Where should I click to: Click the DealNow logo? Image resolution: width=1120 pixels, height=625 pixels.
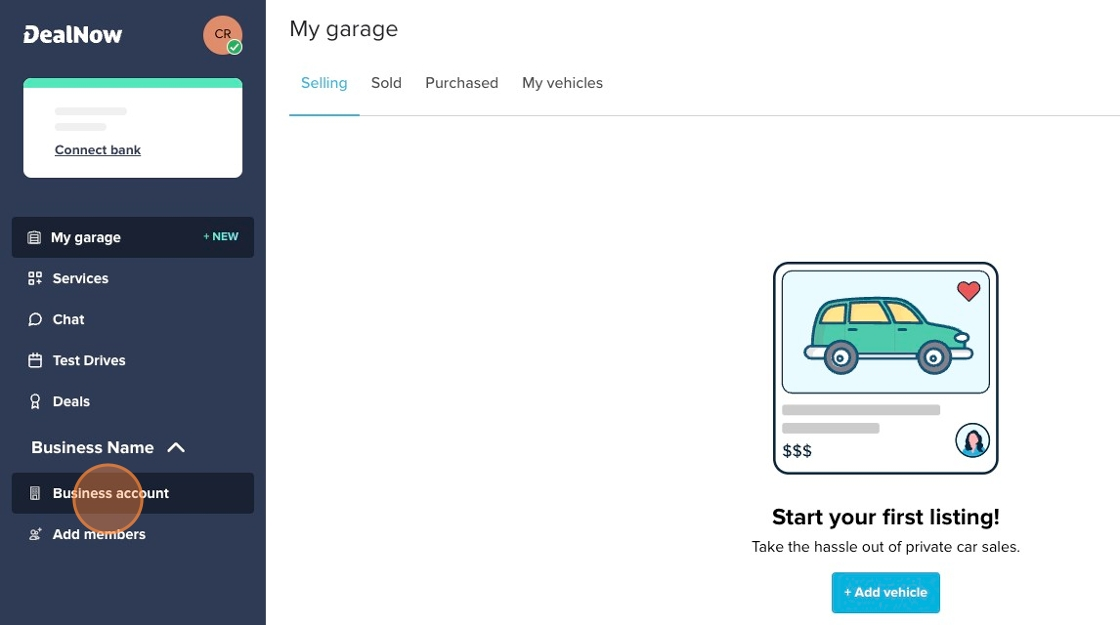click(72, 33)
